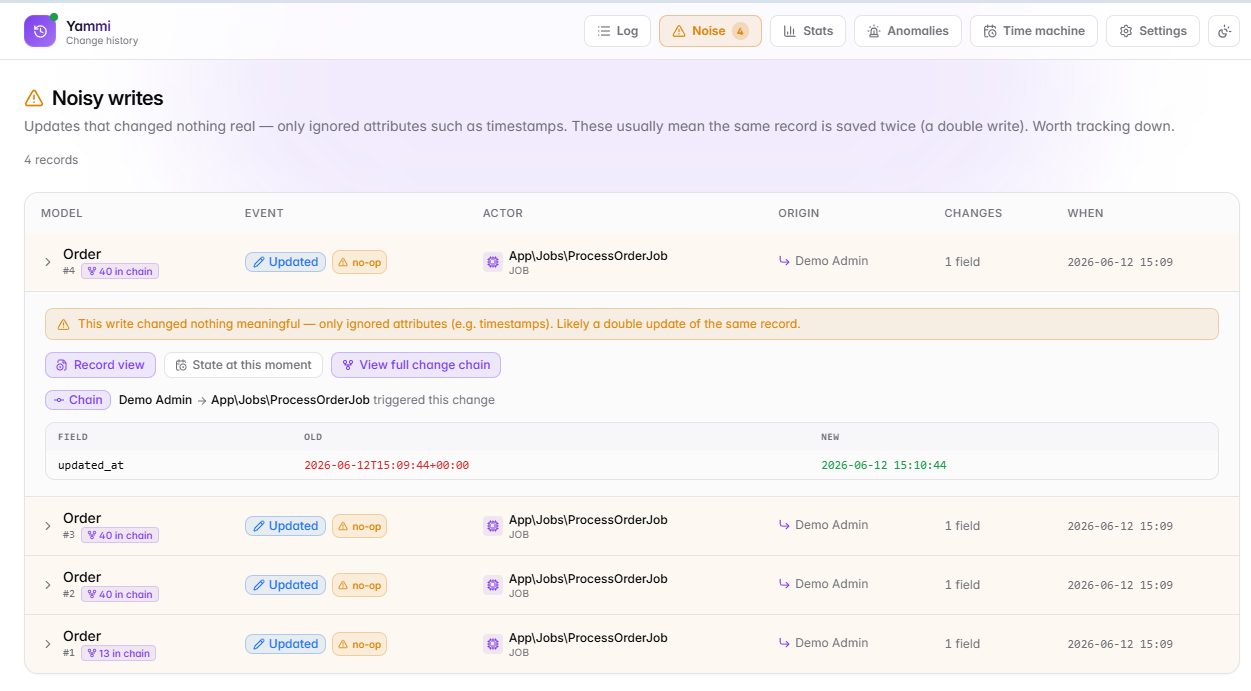Viewport: 1251px width, 691px height.
Task: Open the Settings tab
Action: tap(1153, 31)
